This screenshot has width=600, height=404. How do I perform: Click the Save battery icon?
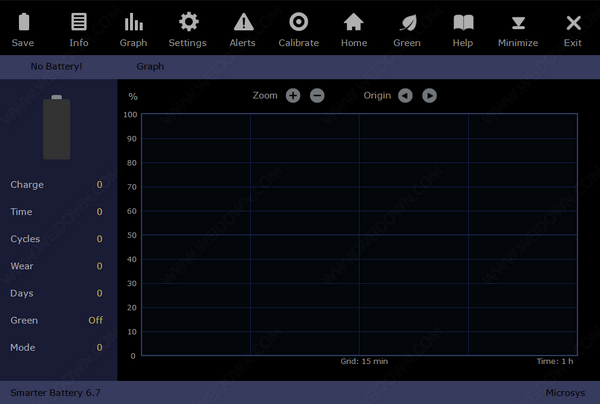pyautogui.click(x=23, y=23)
